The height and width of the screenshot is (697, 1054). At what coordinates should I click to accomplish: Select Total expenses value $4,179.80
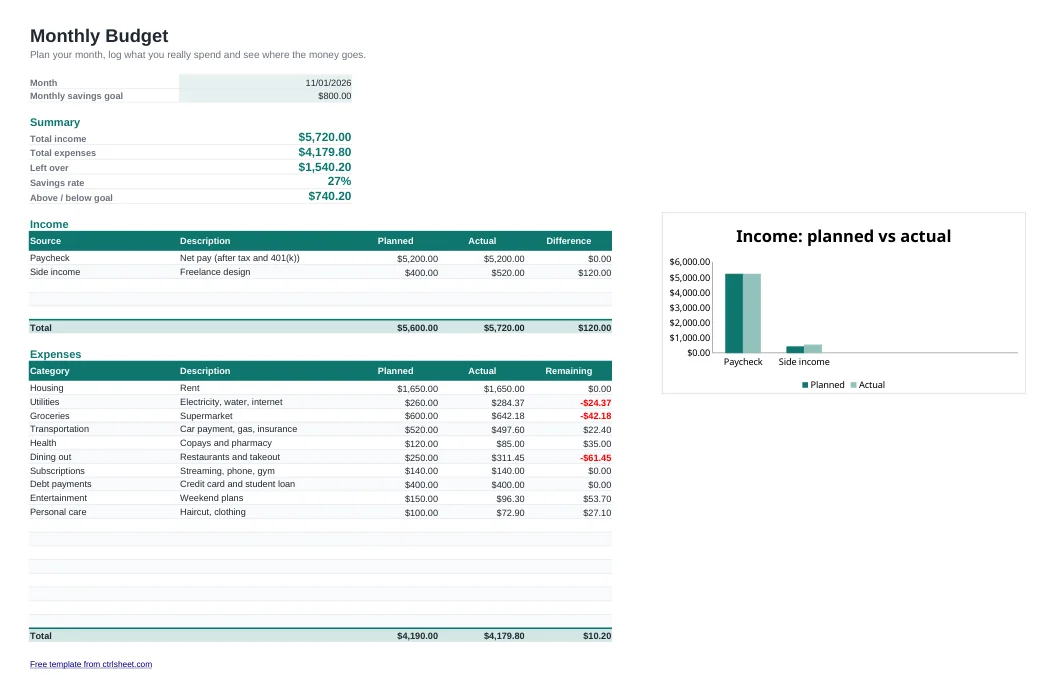[x=325, y=152]
